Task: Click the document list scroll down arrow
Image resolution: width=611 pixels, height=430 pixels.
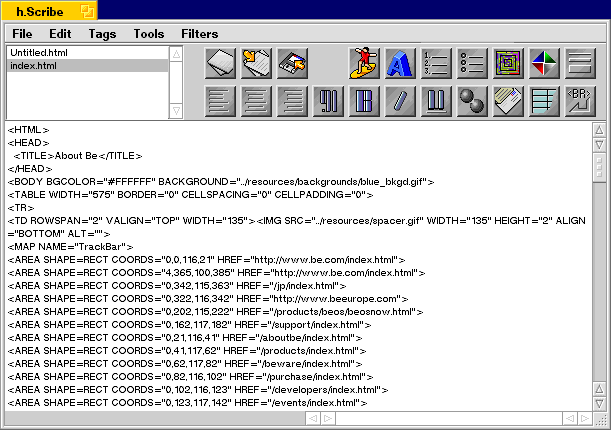Action: coord(176,111)
